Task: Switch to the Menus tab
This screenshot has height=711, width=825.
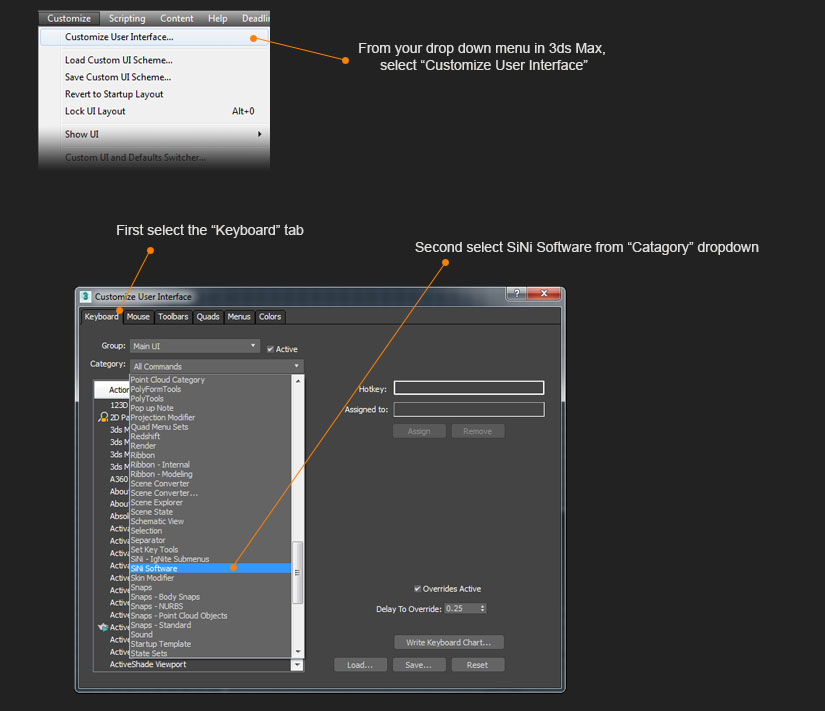Action: click(239, 317)
